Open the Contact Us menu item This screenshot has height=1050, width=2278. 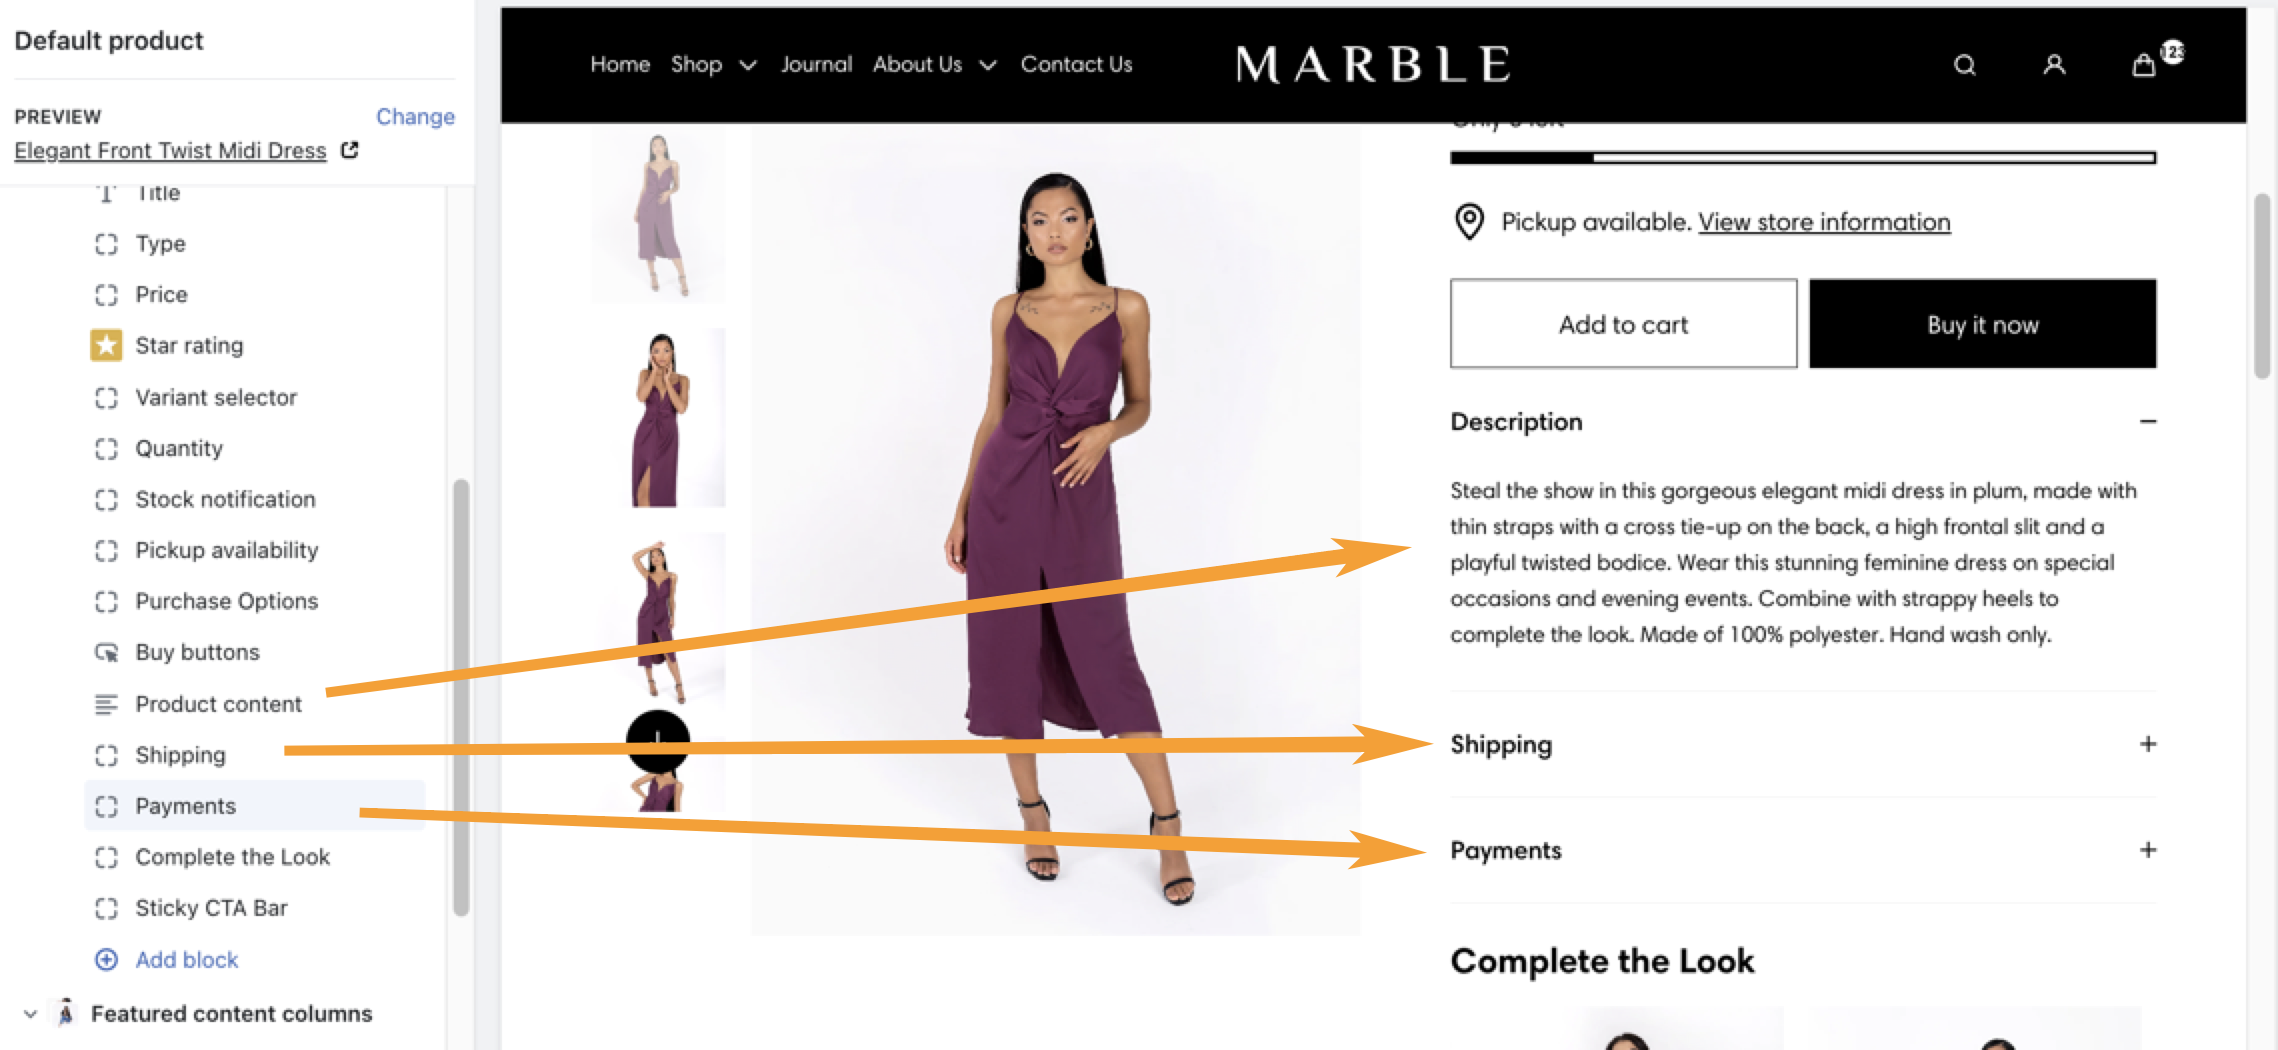1076,65
